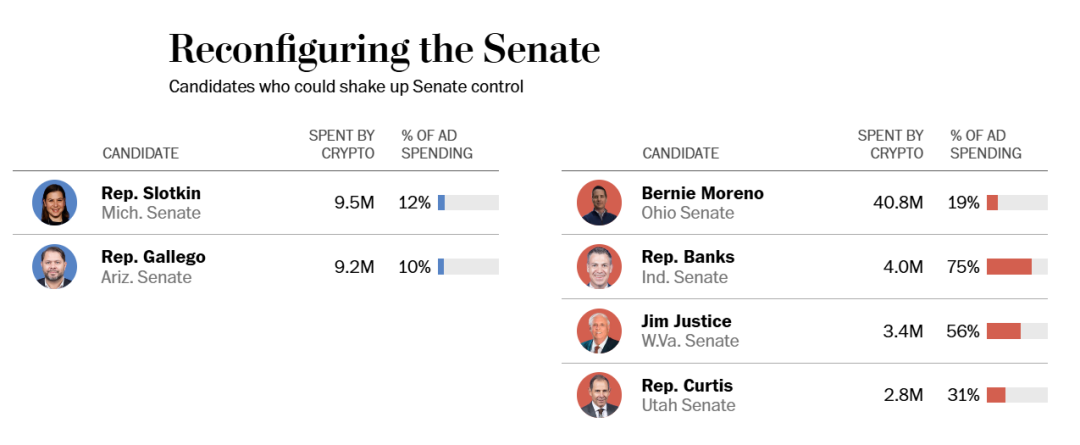Click the Rep. Gallego name

[153, 257]
